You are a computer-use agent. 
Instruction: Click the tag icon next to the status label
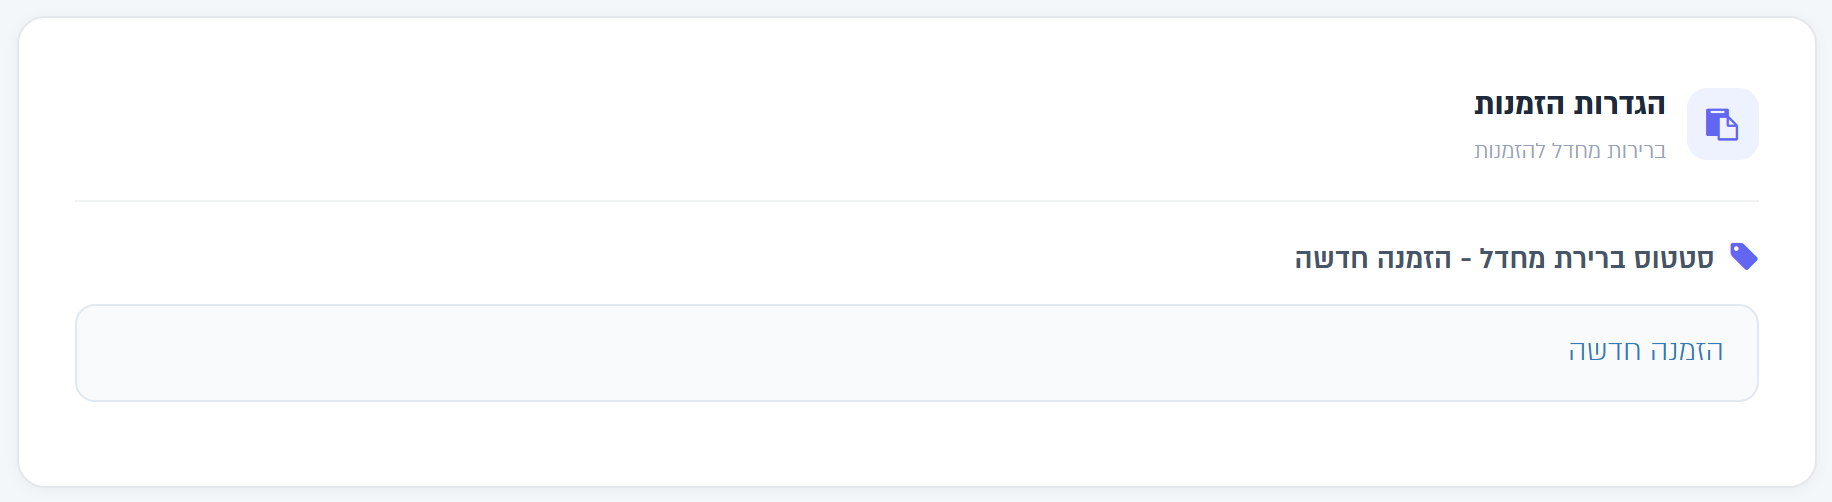[x=1744, y=257]
